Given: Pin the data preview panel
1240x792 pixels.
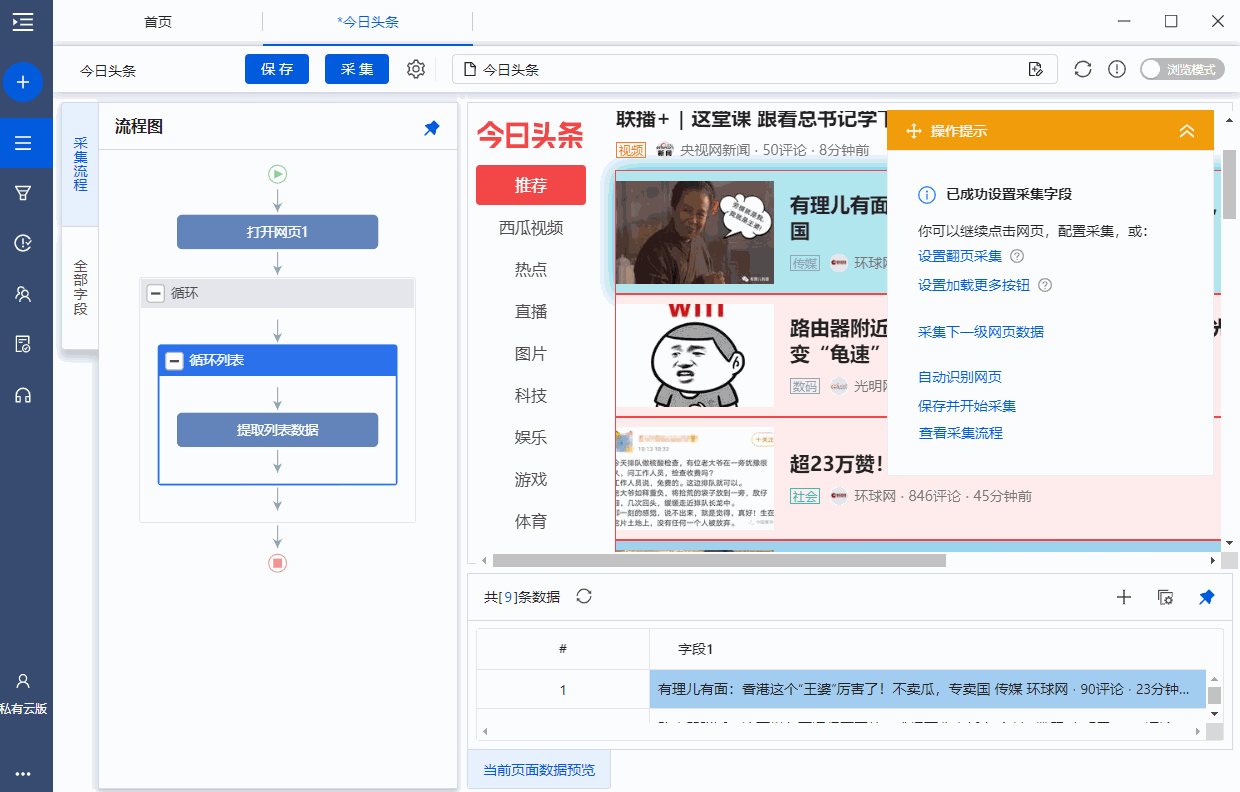Looking at the screenshot, I should [1207, 597].
